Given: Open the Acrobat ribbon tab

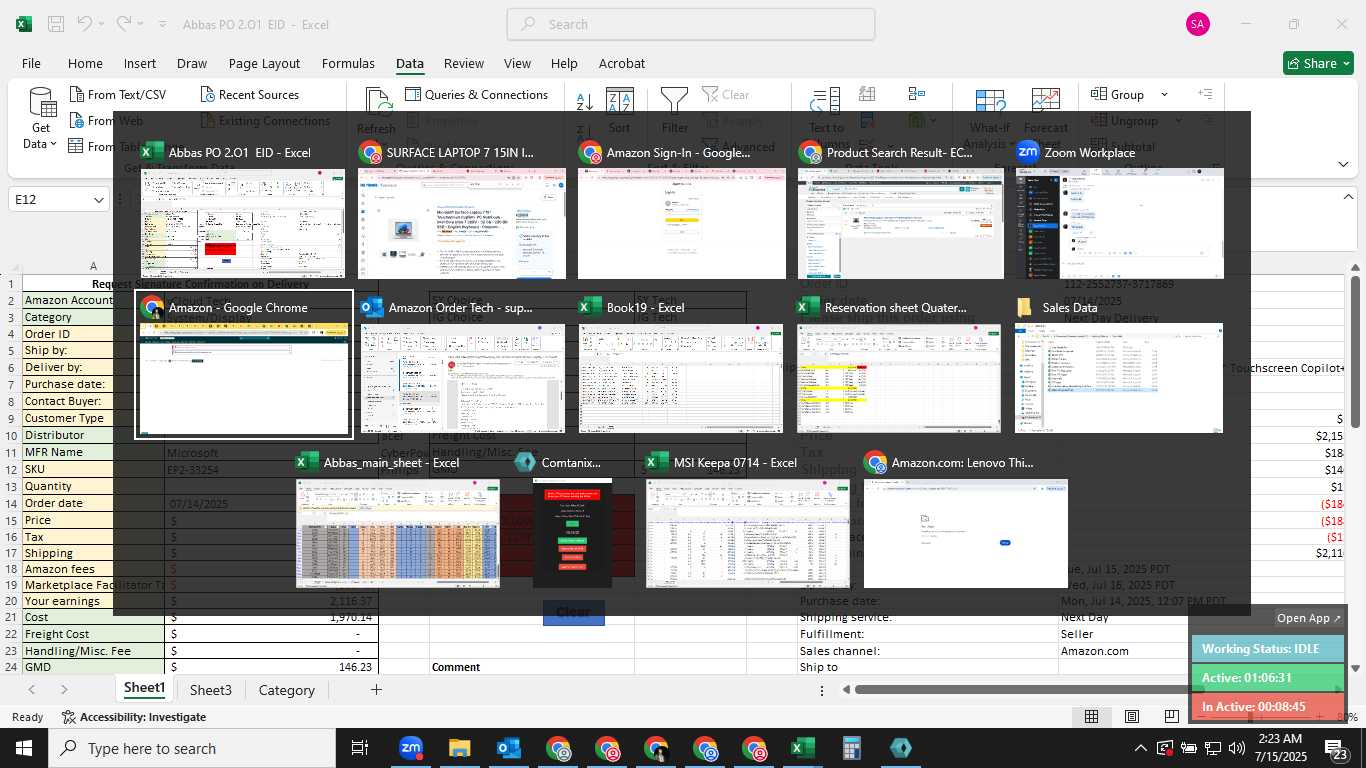Looking at the screenshot, I should 622,63.
